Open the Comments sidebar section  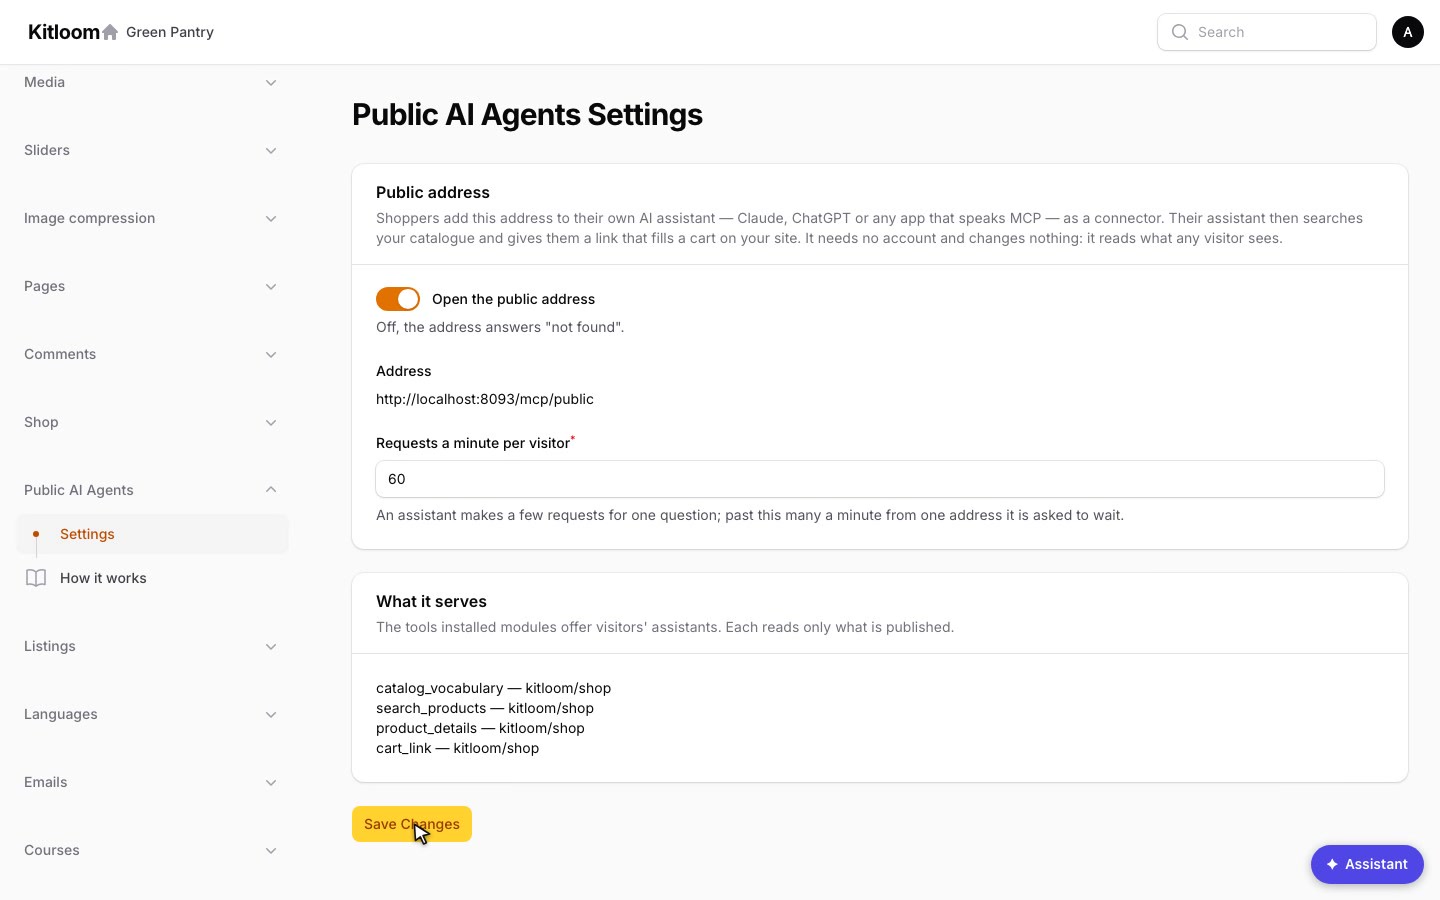pyautogui.click(x=152, y=354)
